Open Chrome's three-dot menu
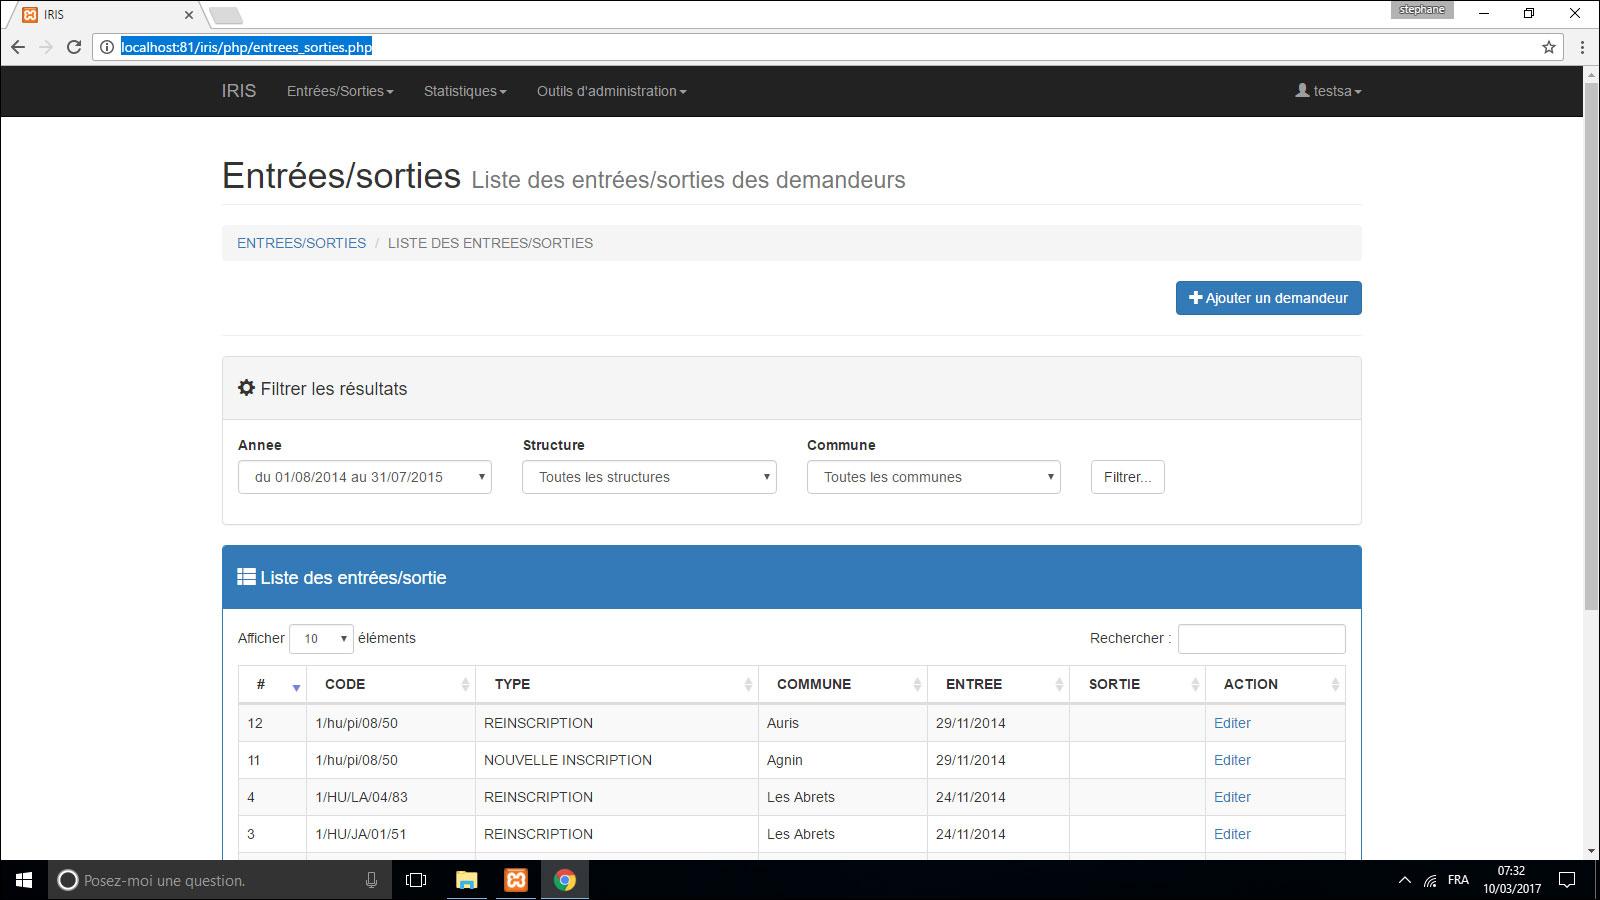1600x900 pixels. (1582, 47)
